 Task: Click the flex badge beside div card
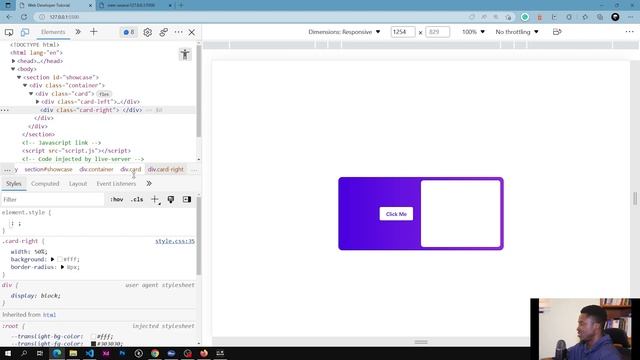coord(104,94)
